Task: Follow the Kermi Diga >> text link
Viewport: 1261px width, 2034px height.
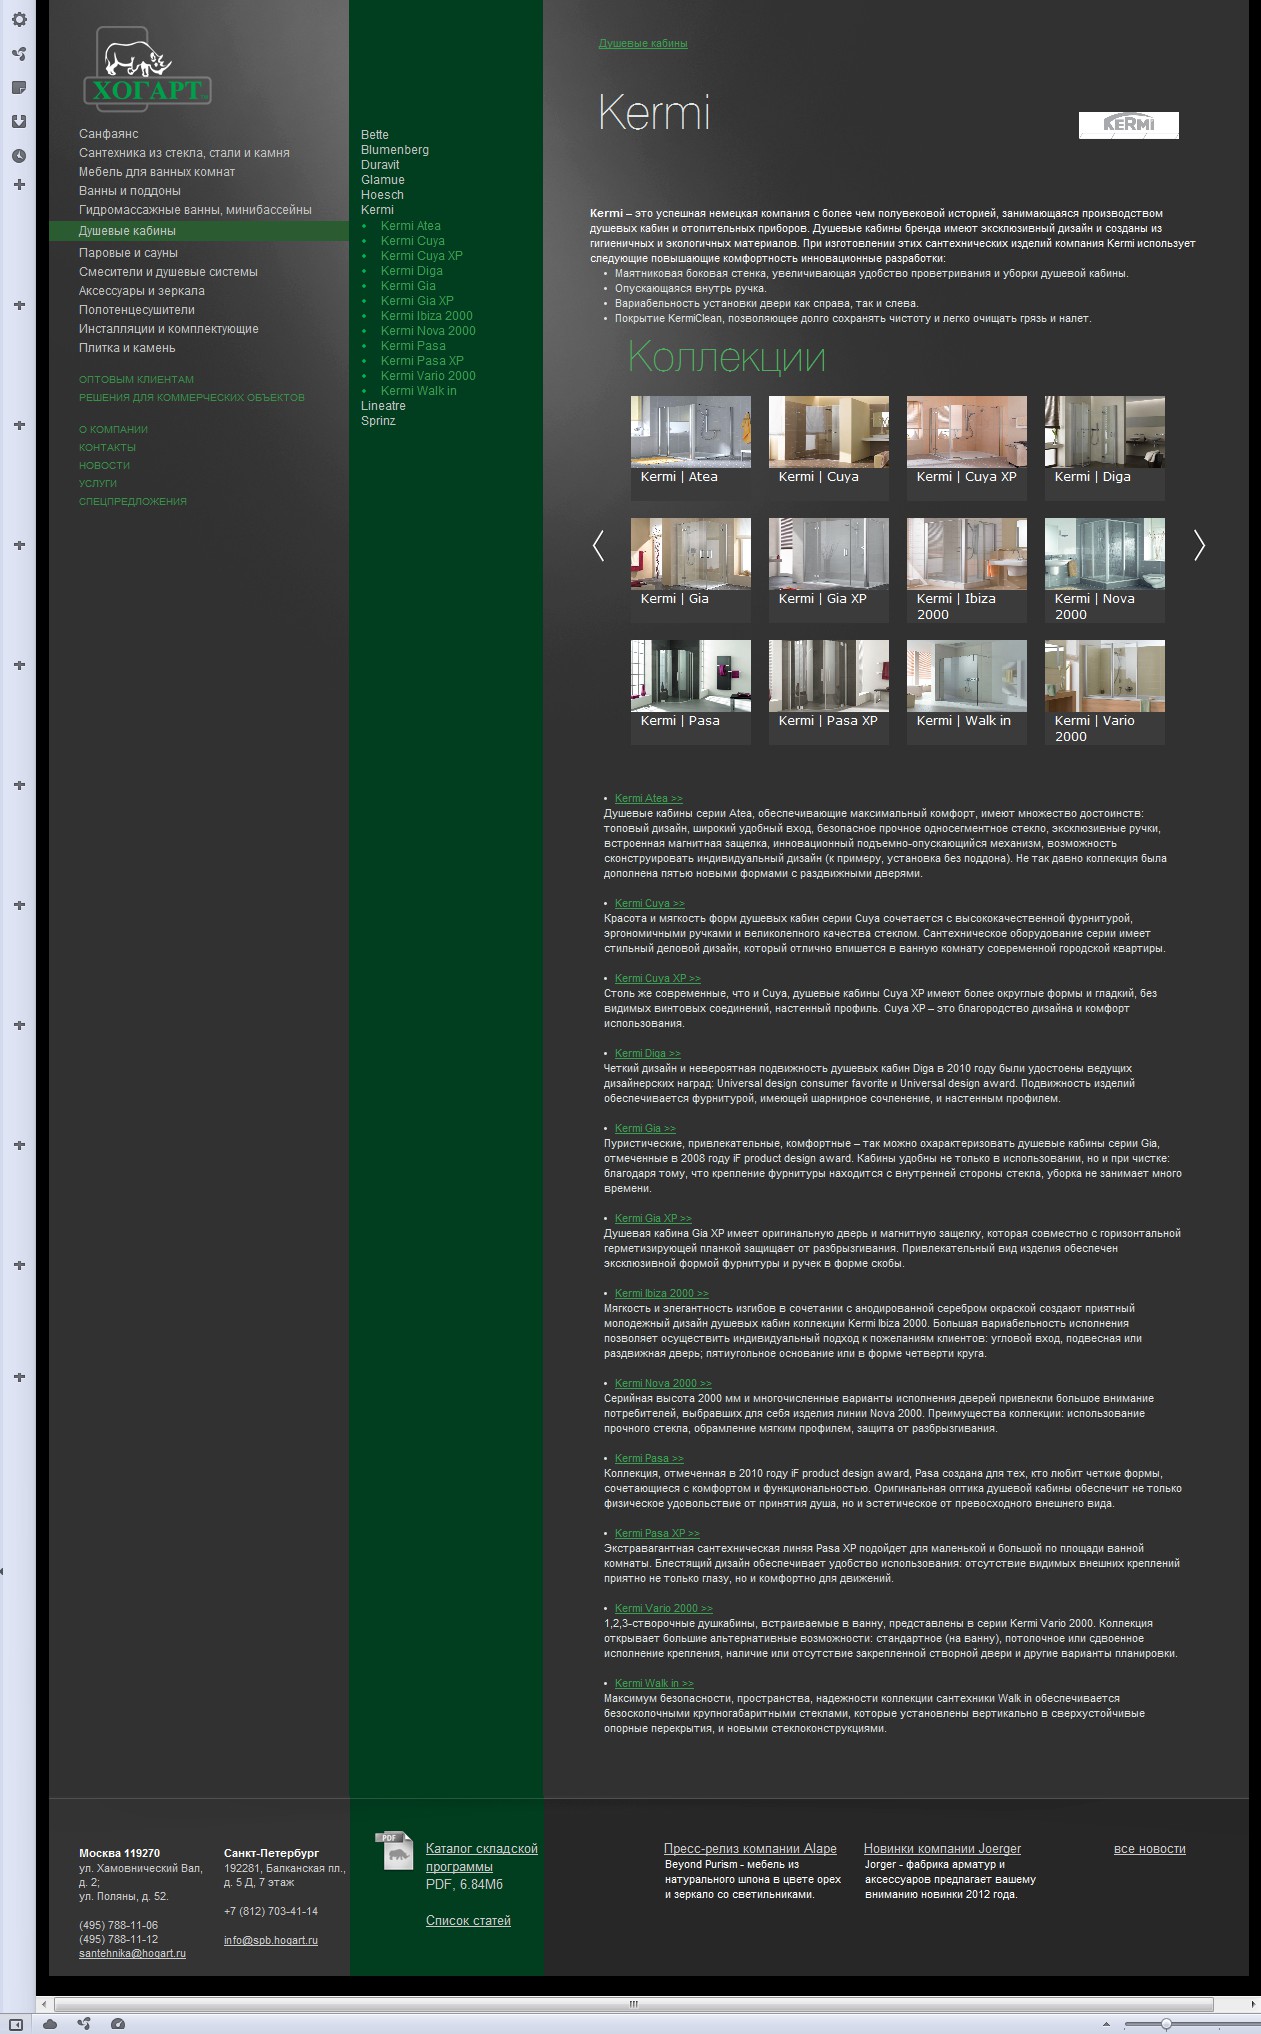Action: click(x=648, y=1054)
